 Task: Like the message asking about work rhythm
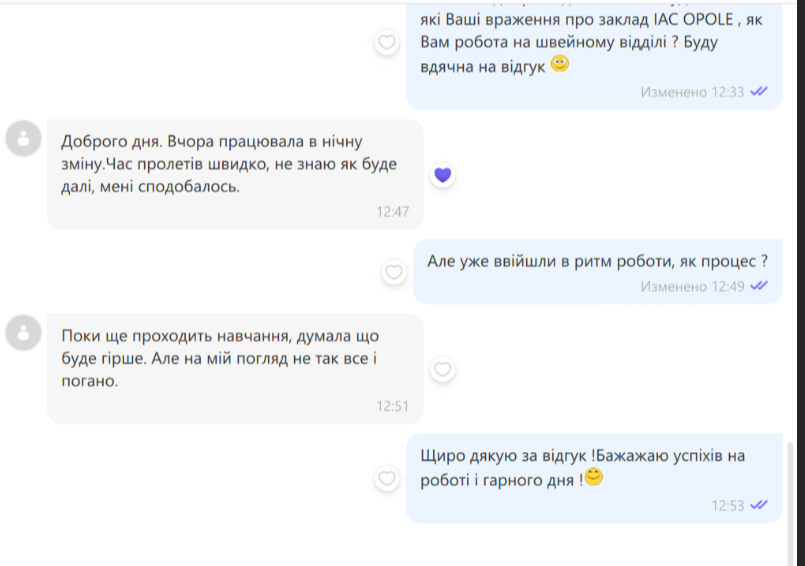394,272
